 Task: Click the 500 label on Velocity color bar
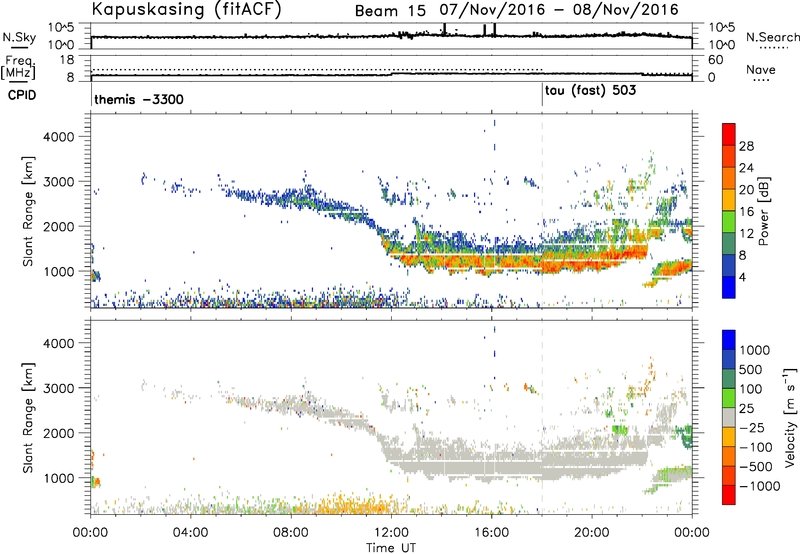point(751,369)
